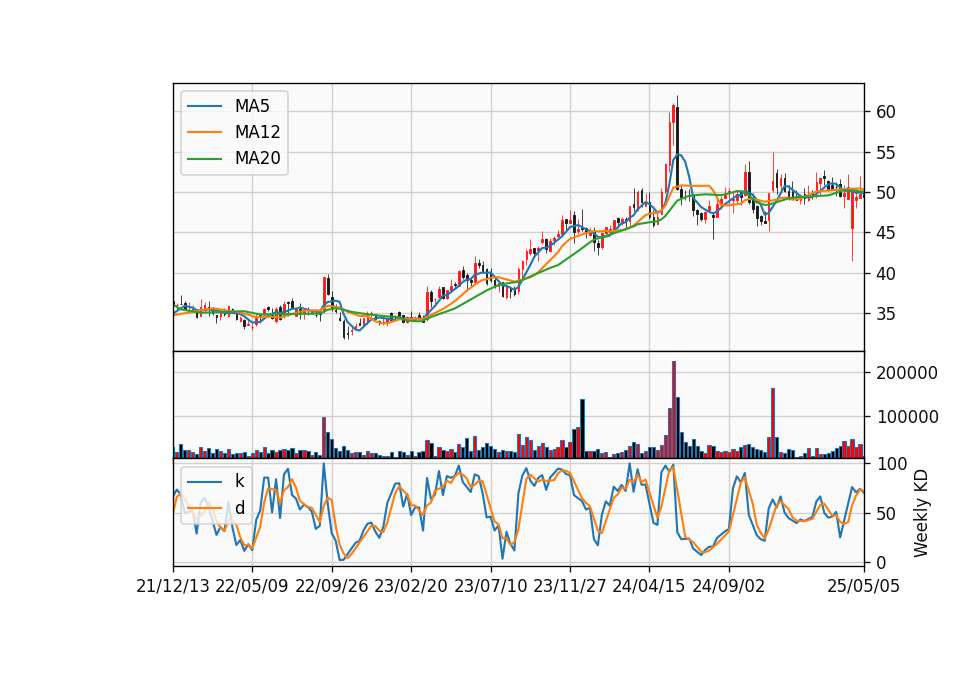Click the k legend label in KD panel
Image resolution: width=960 pixels, height=690 pixels.
239,481
